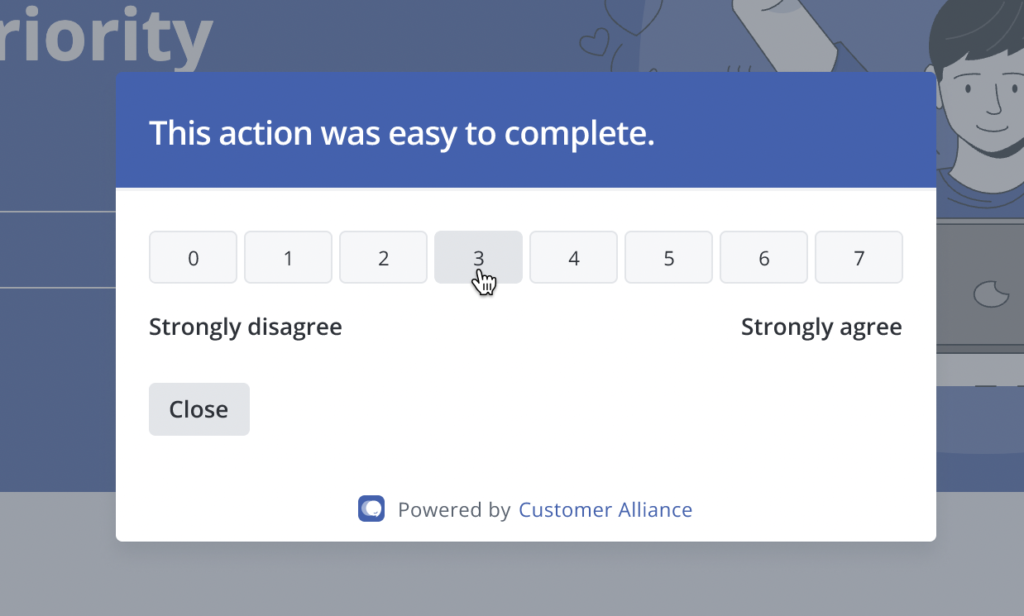This screenshot has height=616, width=1024.
Task: Choose rating 1 for ease
Action: 288,258
